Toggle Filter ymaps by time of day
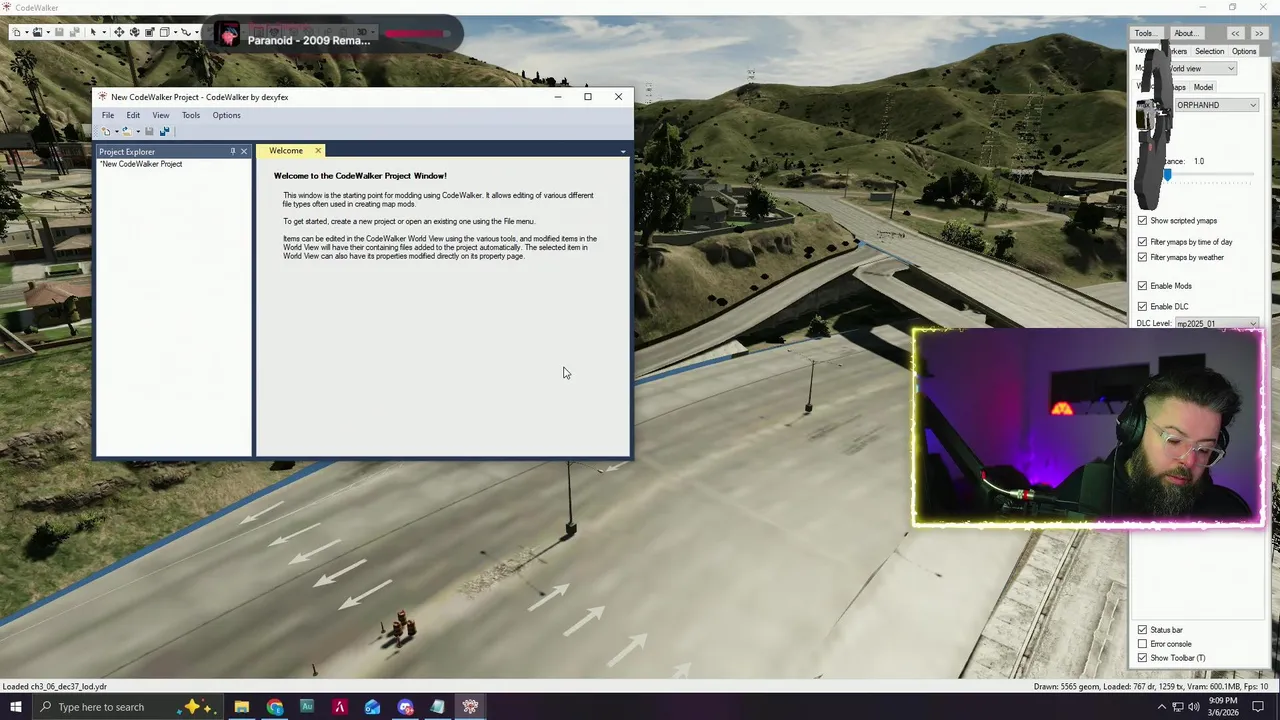The image size is (1280, 720). click(1142, 242)
